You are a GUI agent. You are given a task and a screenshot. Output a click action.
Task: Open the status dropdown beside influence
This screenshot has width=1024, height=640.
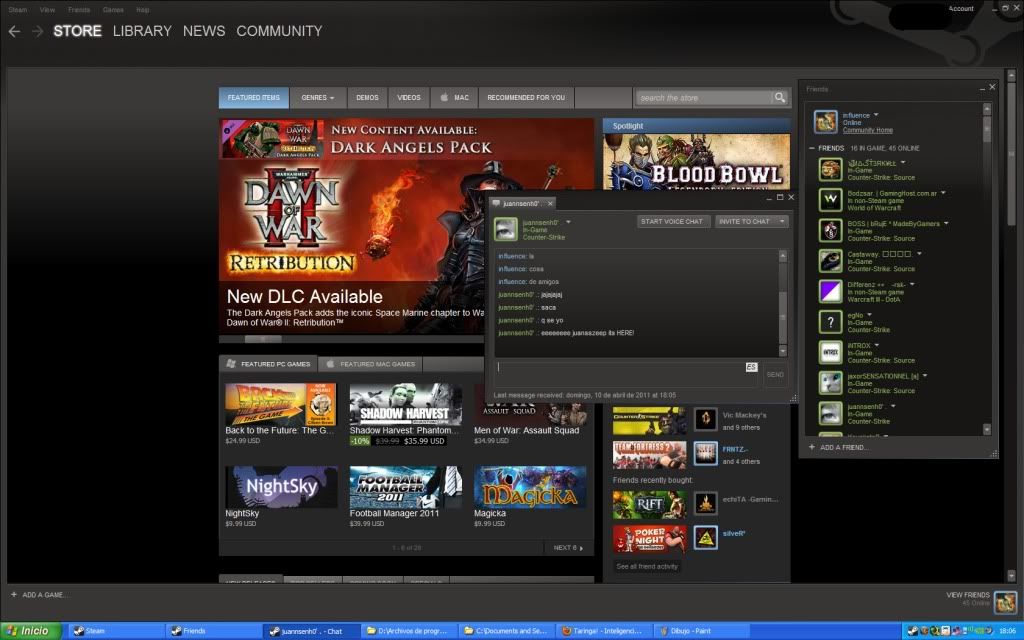tap(876, 115)
